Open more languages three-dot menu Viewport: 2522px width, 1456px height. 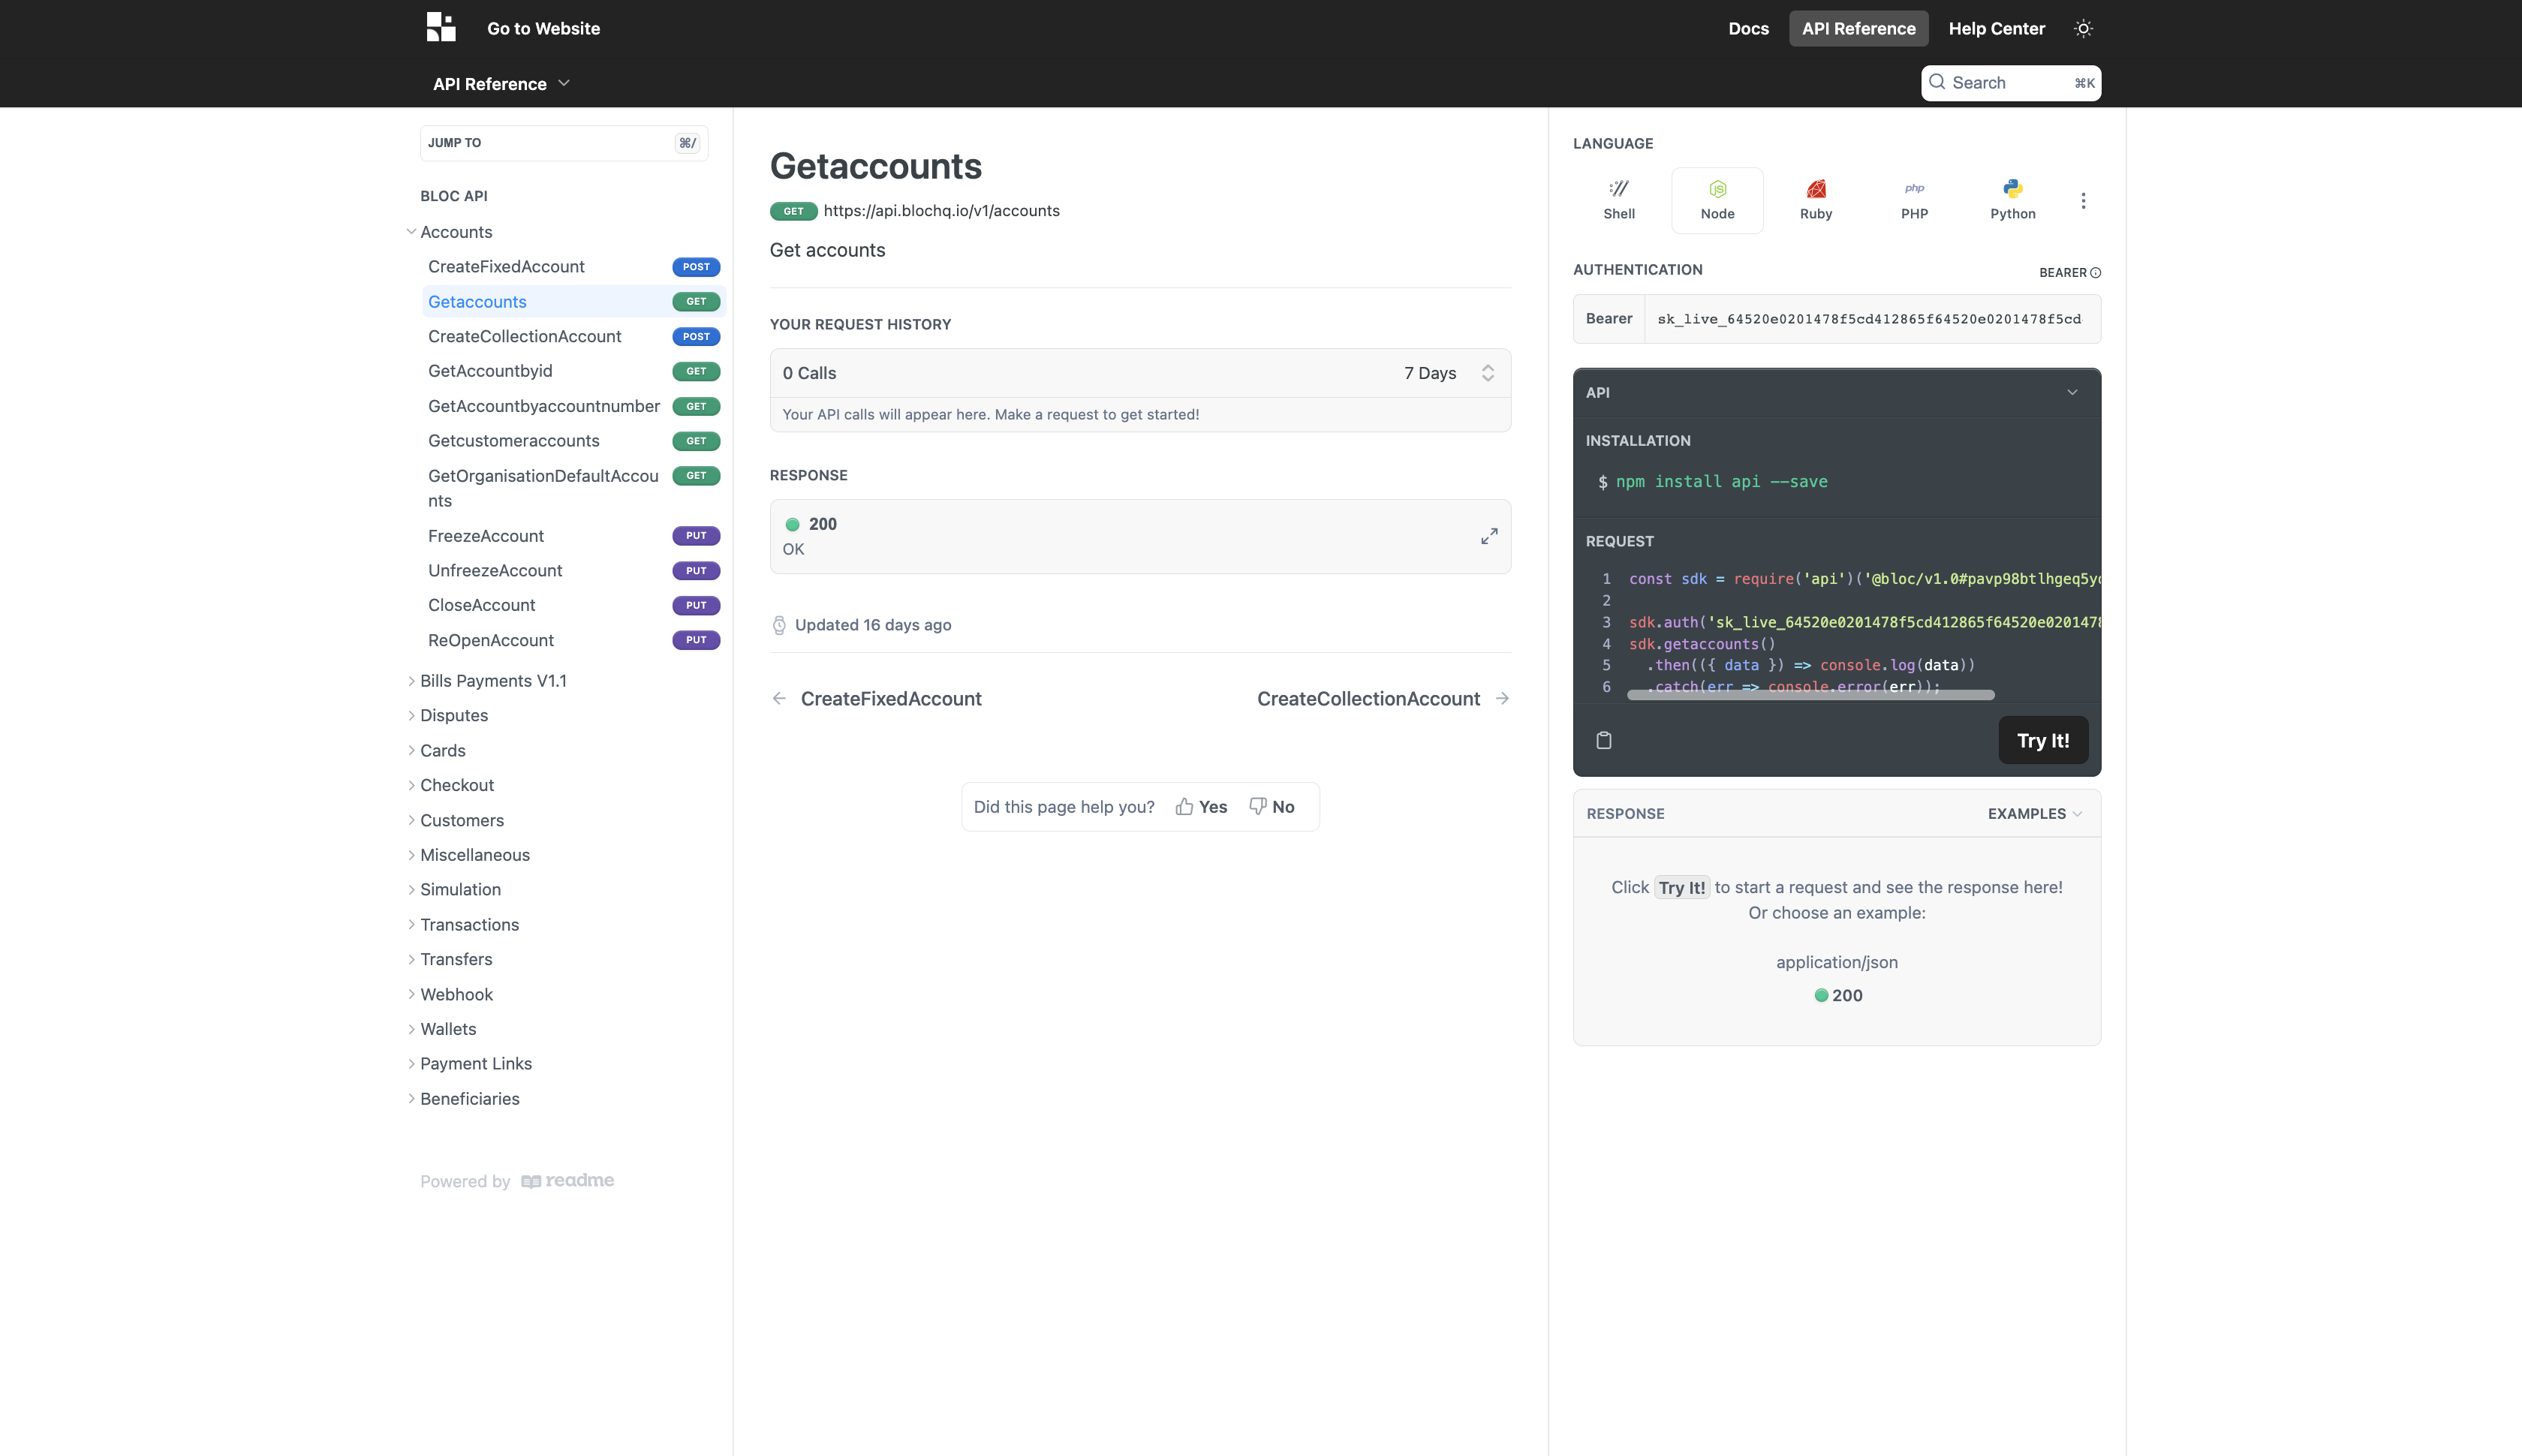2083,201
